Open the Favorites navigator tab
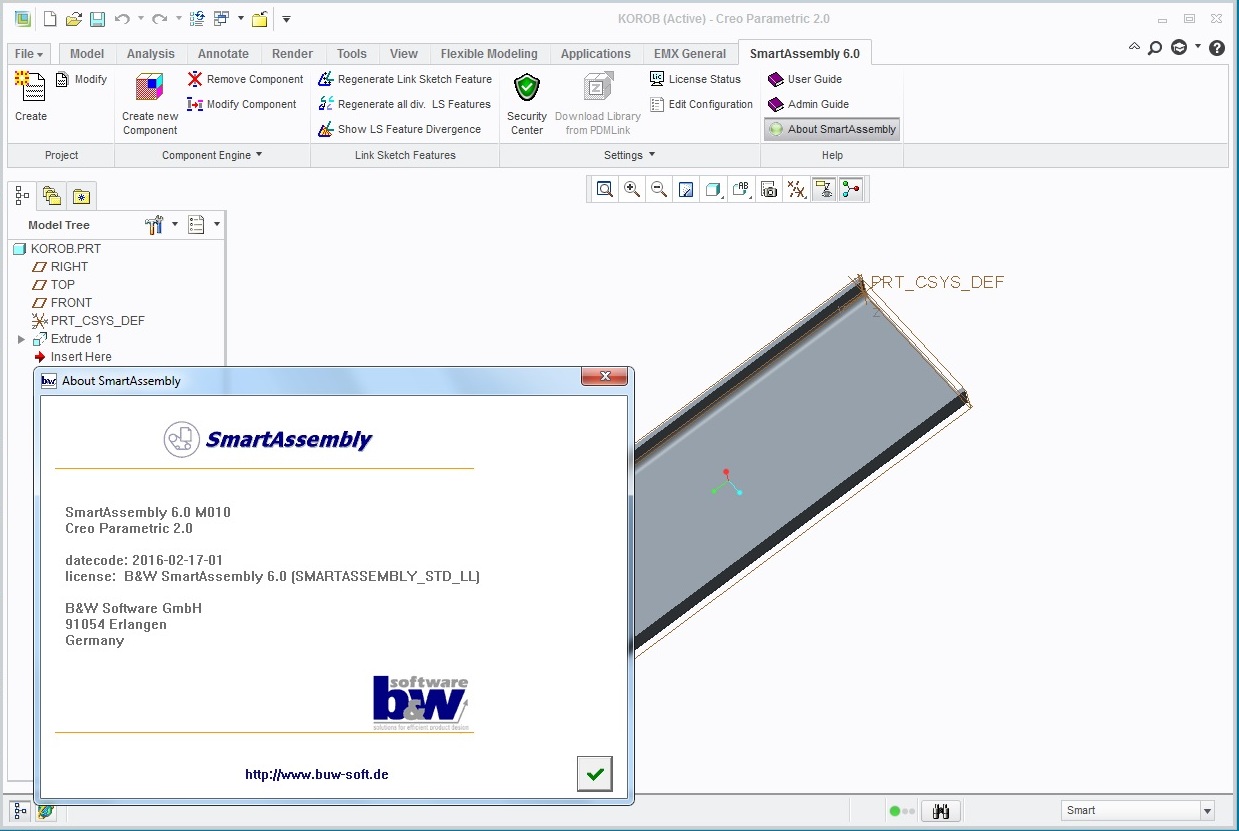Screen dimensions: 1239x831 [x=81, y=196]
